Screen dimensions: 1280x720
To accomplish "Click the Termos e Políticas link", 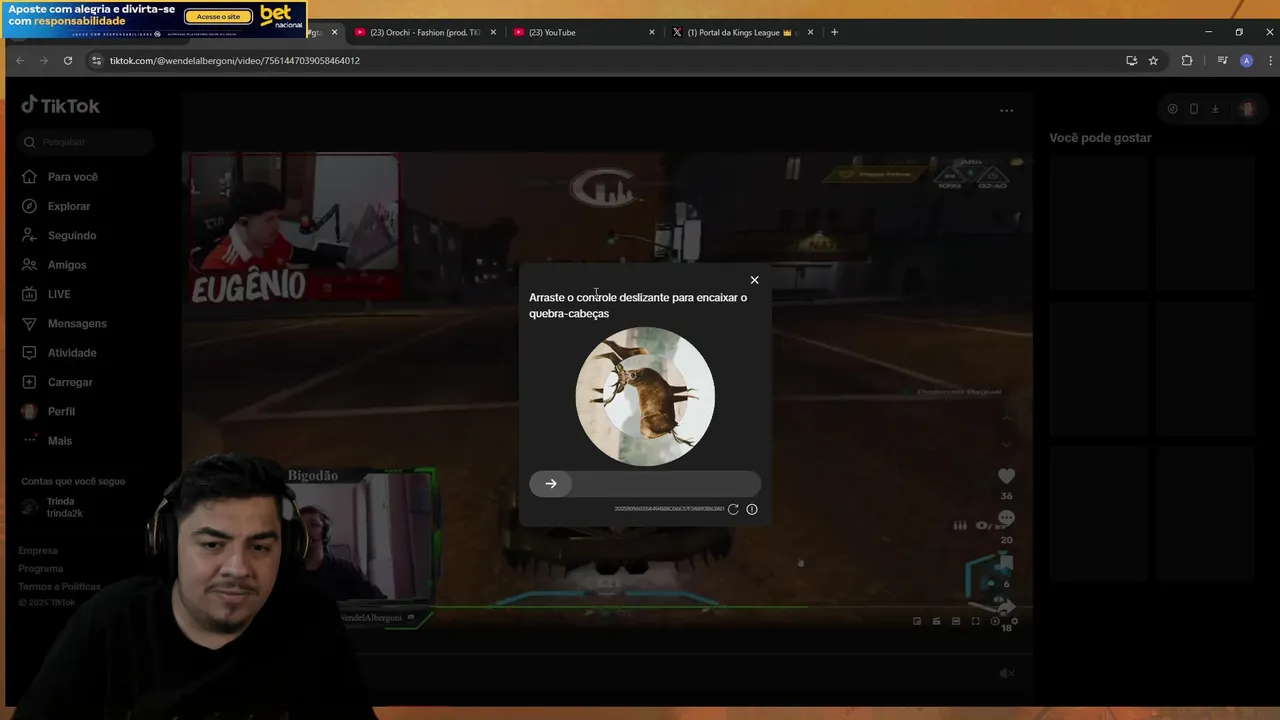I will coord(59,587).
